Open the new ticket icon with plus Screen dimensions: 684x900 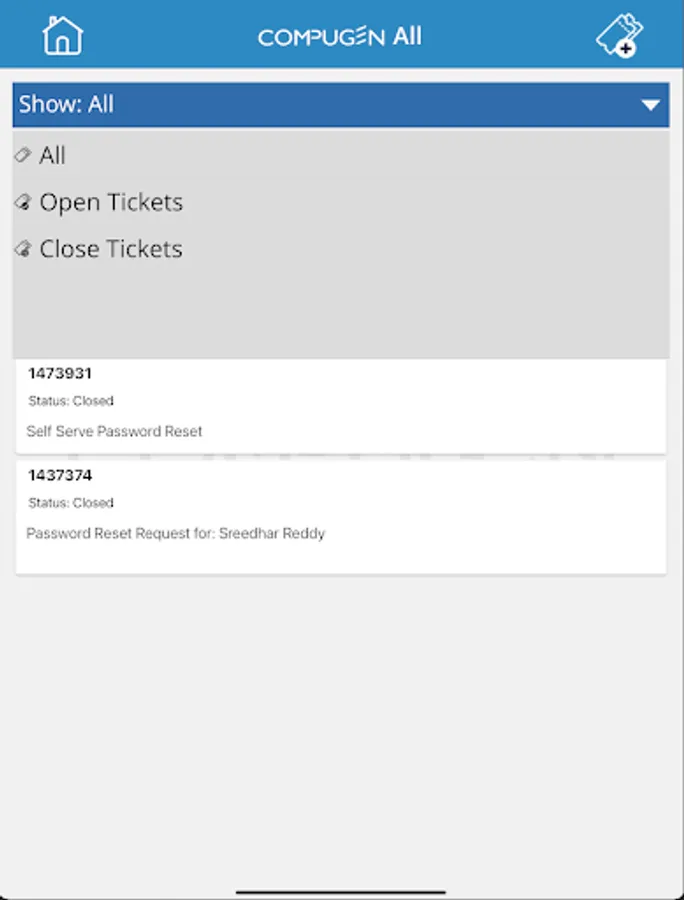click(619, 37)
